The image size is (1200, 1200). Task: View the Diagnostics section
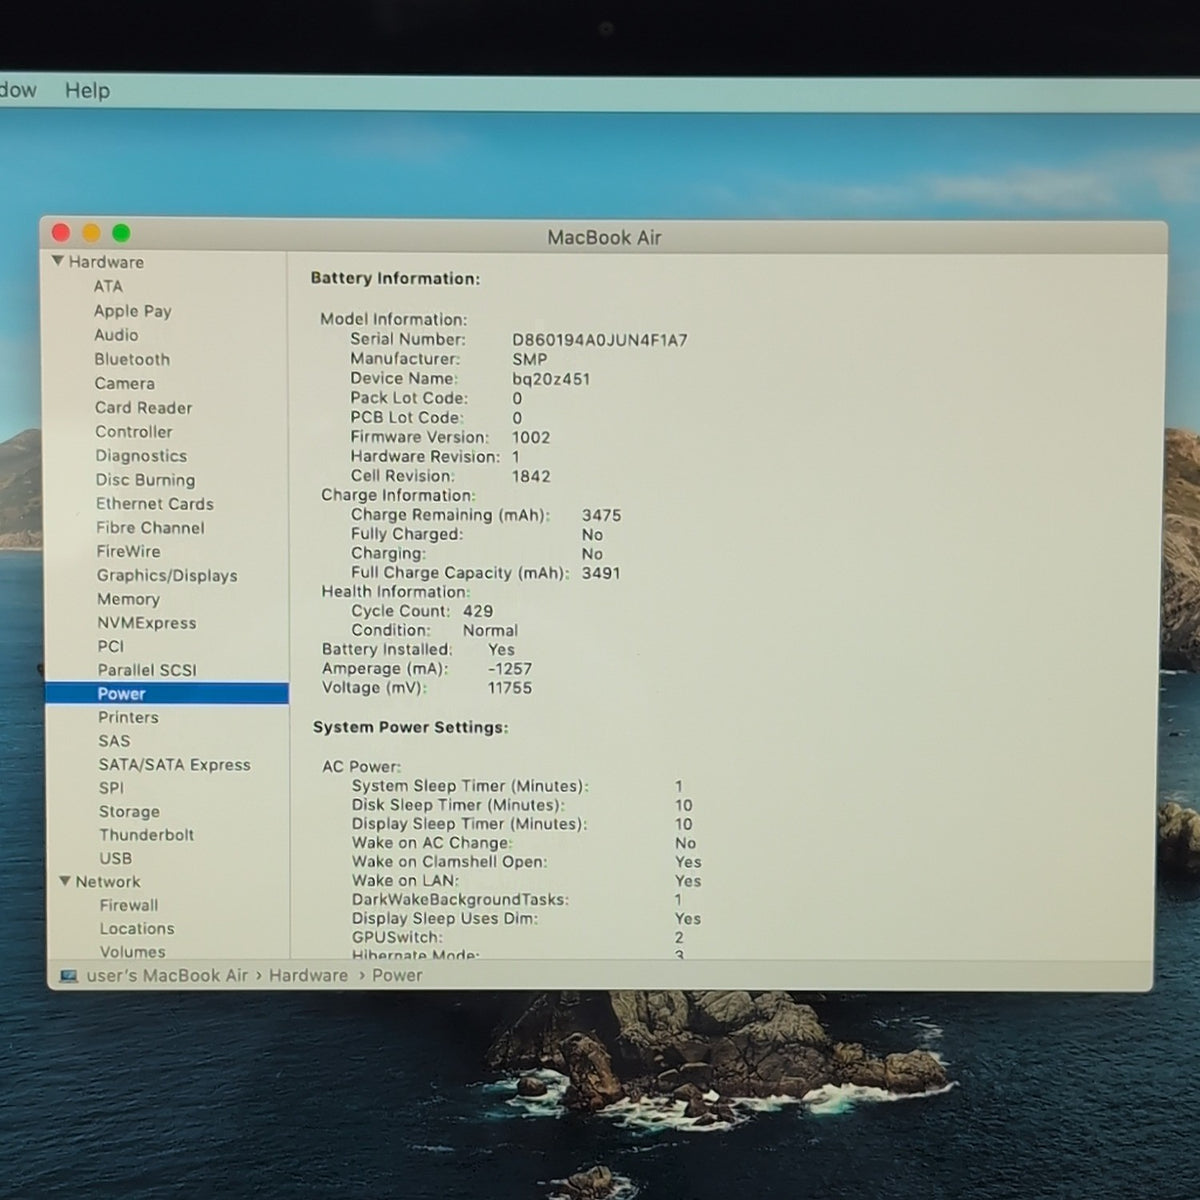click(x=141, y=456)
